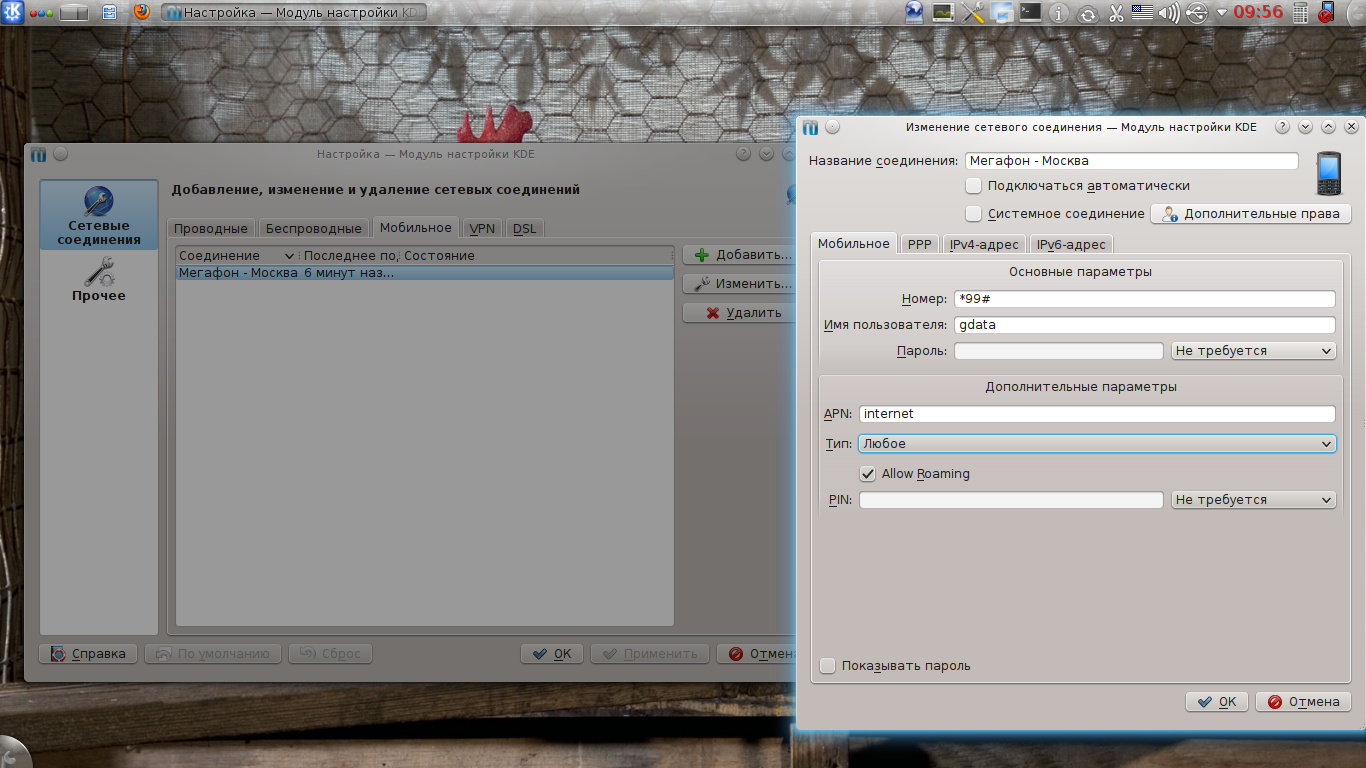Screen dimensions: 1366x768
Task: Open the Проводные tab
Action: tap(211, 229)
